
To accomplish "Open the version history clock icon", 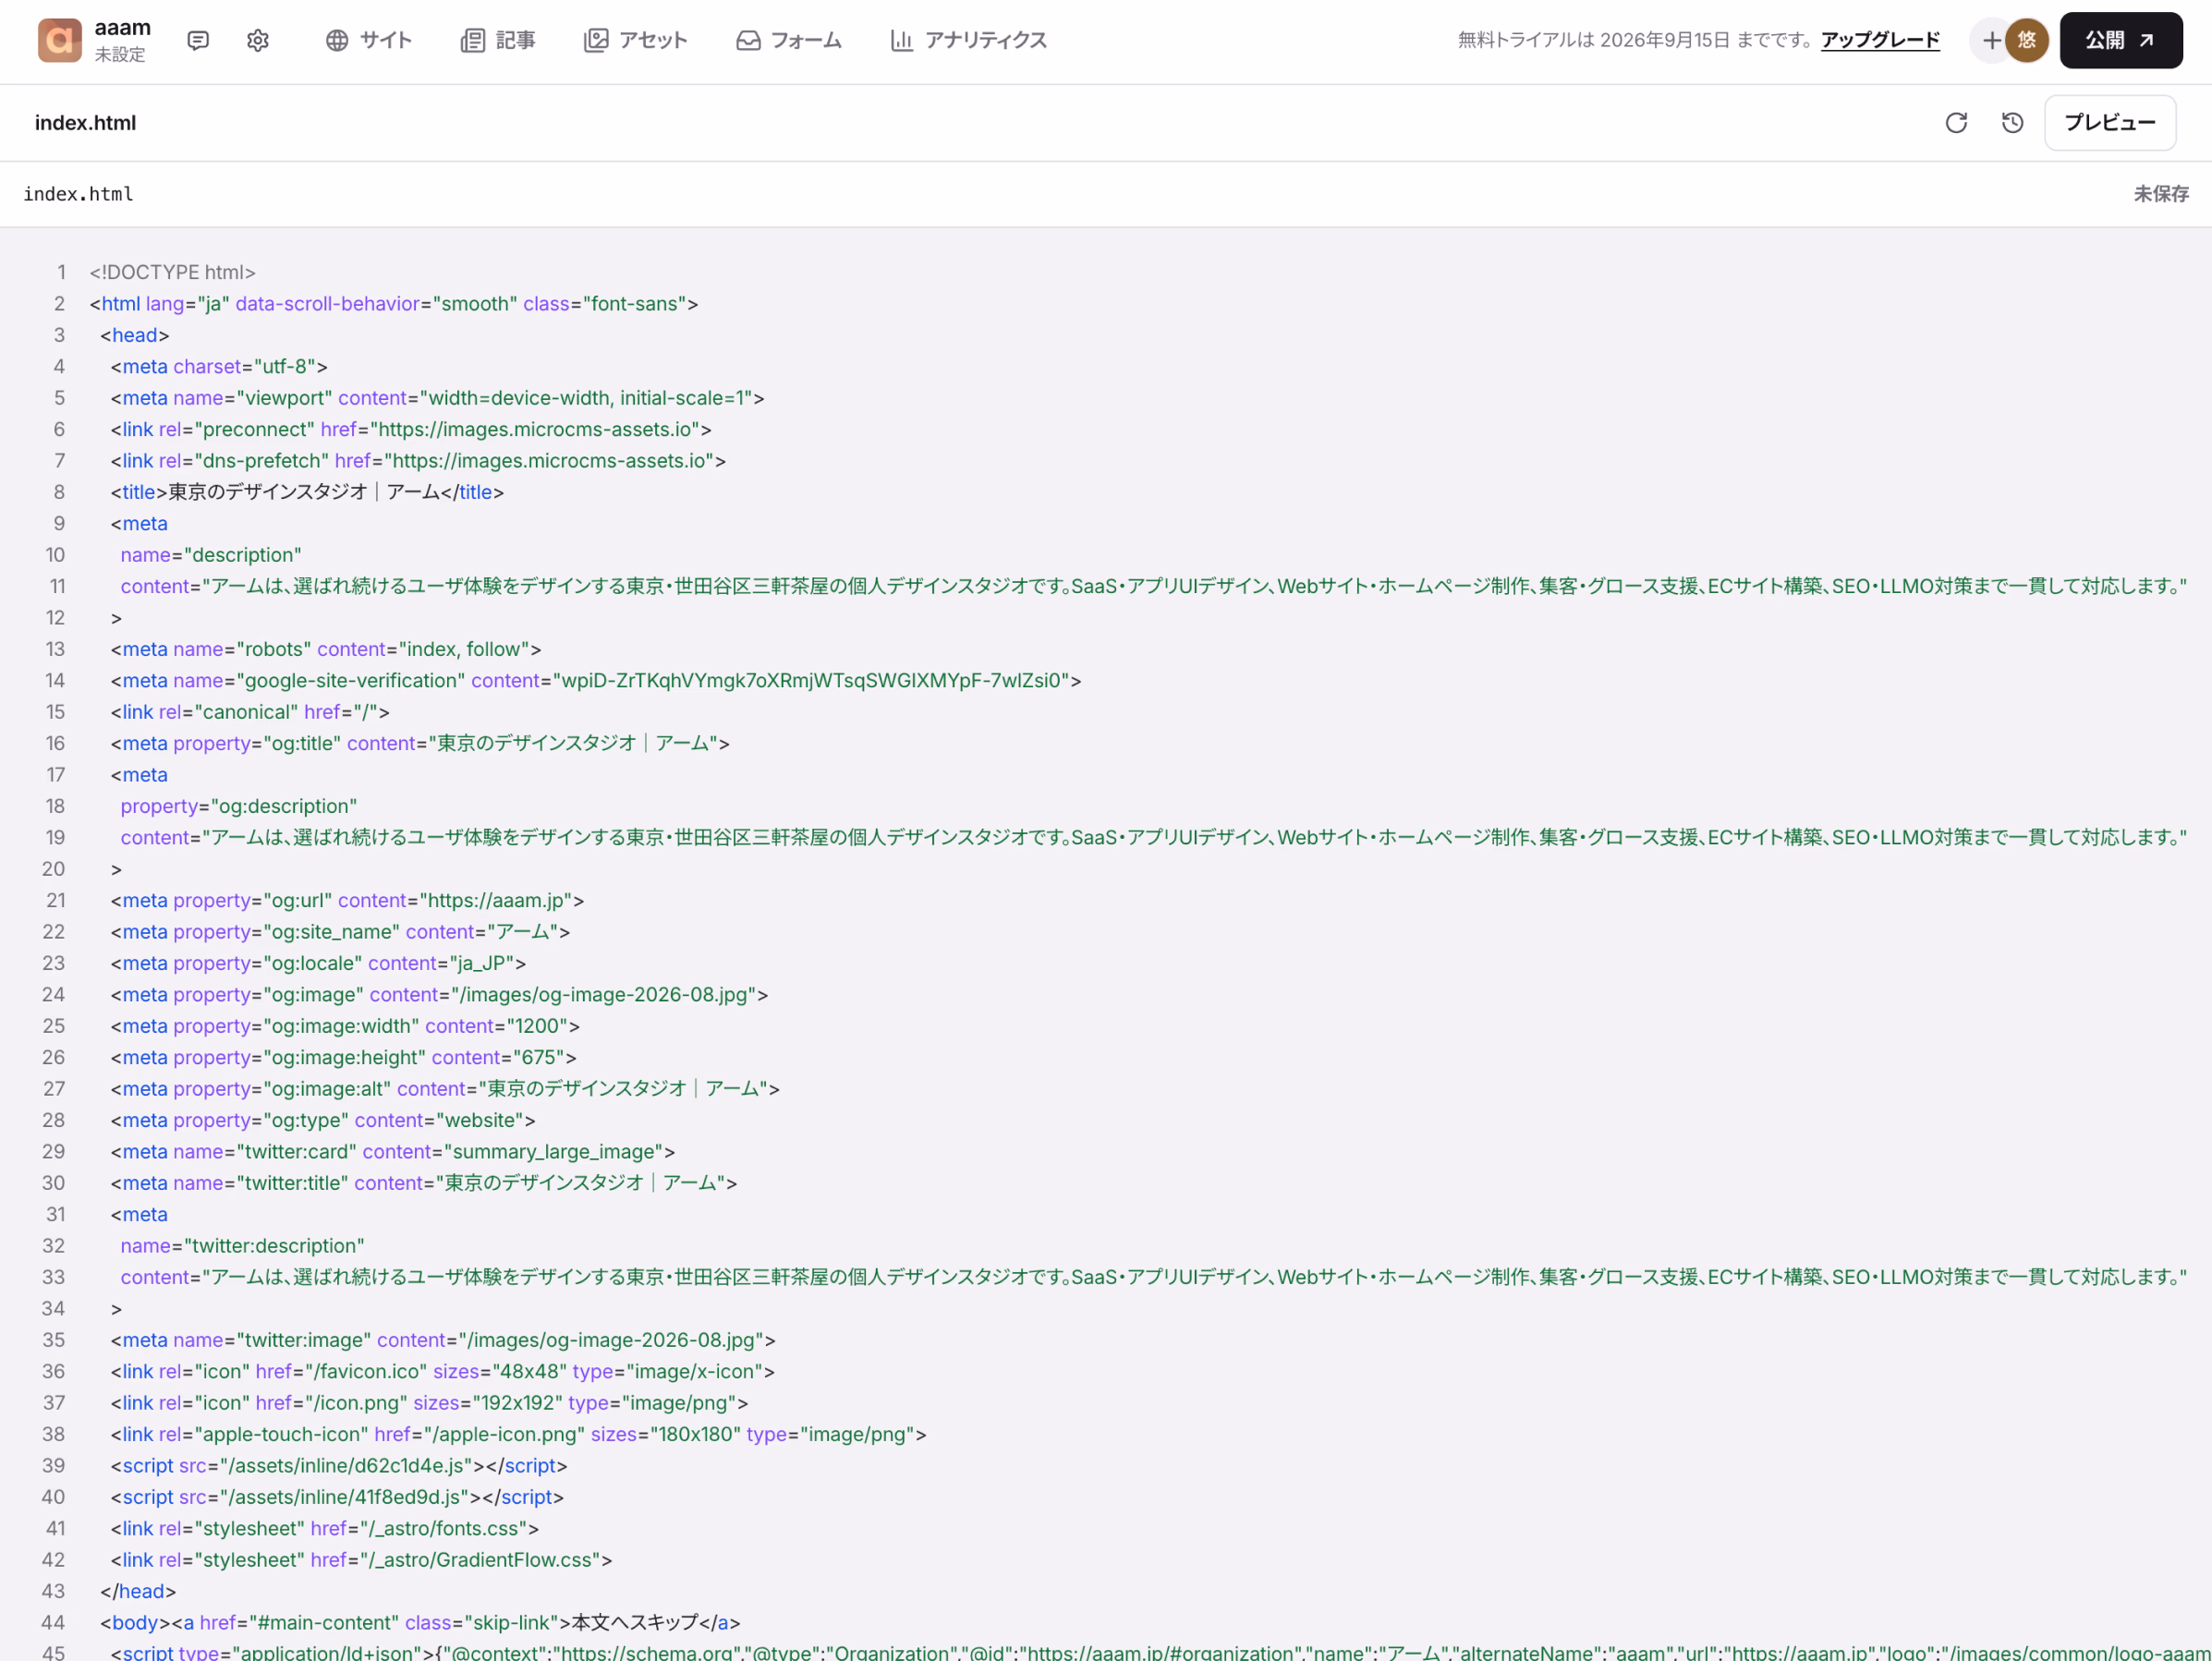I will point(2012,123).
